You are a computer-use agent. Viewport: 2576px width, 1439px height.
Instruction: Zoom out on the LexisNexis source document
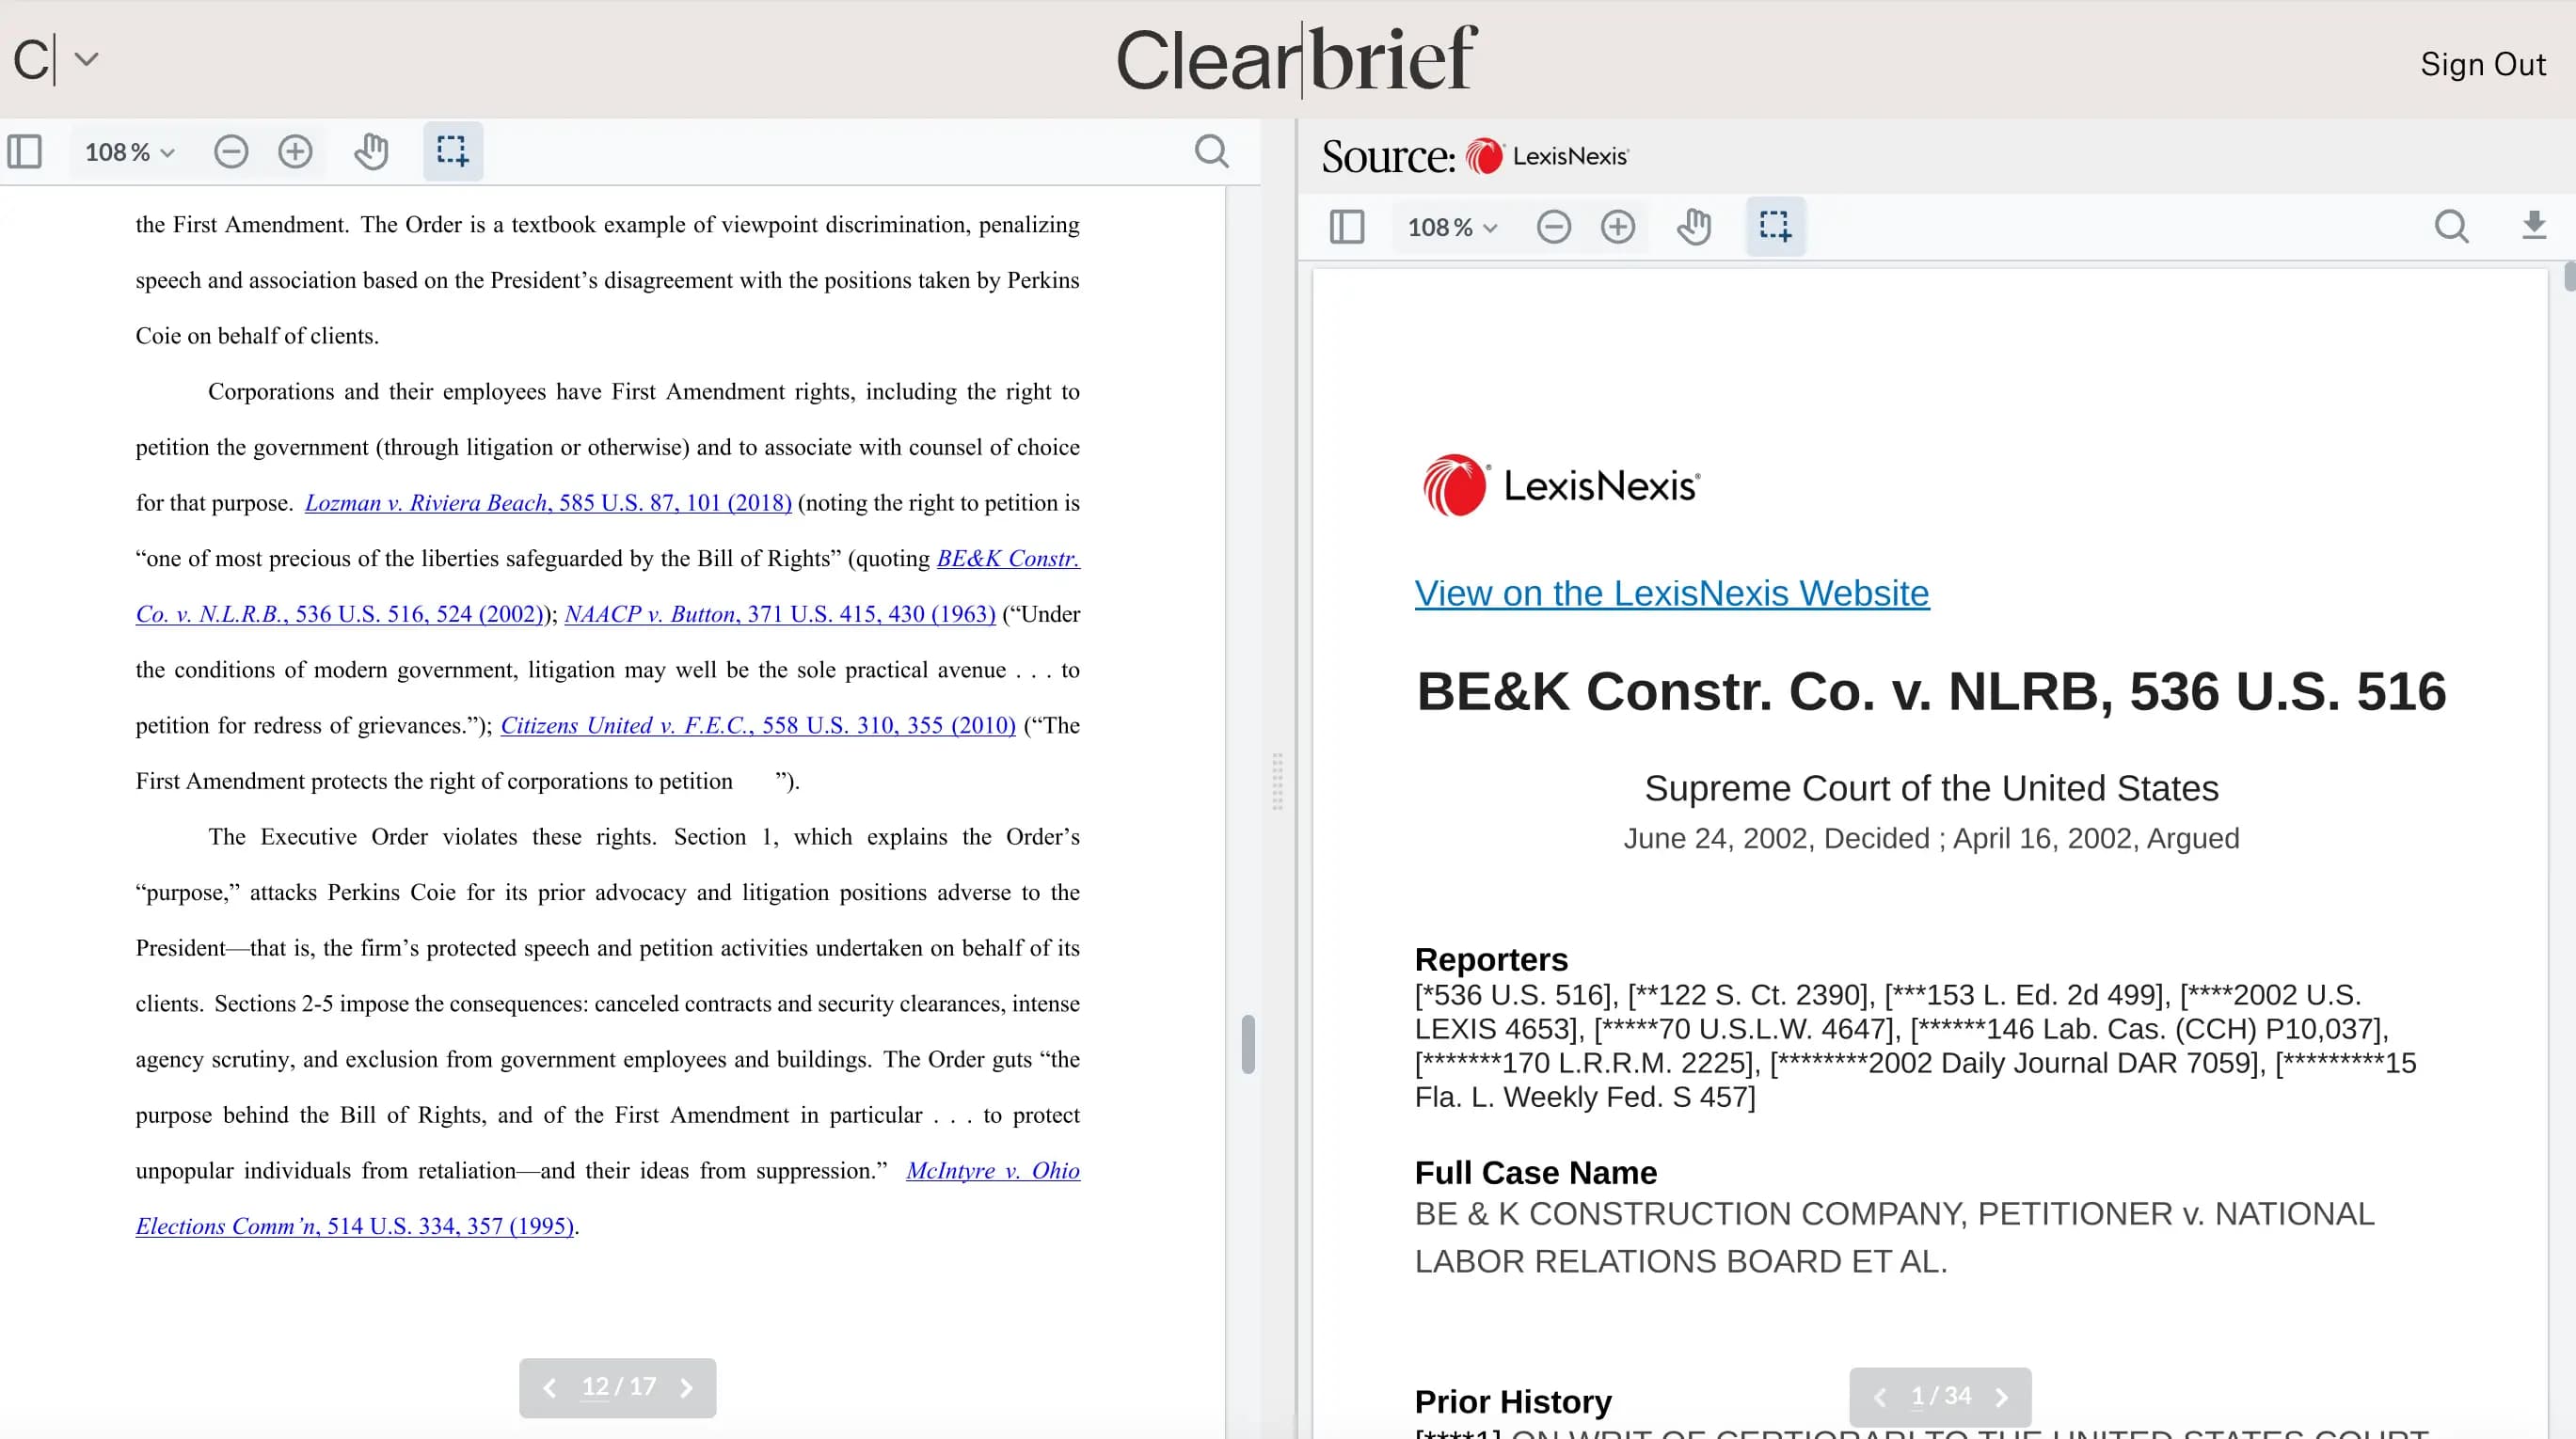[1554, 227]
